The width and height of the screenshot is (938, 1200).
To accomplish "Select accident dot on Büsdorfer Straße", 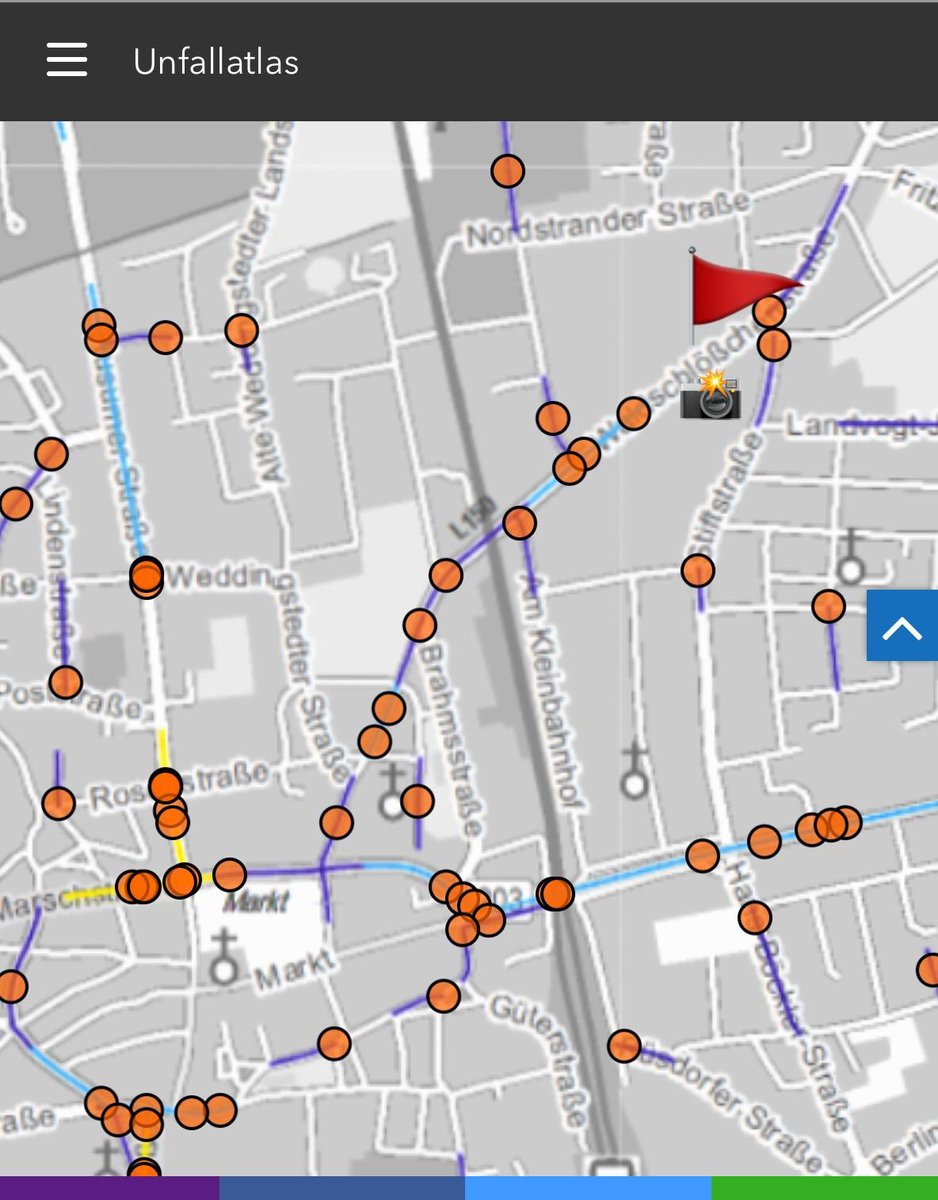I will tap(624, 1047).
